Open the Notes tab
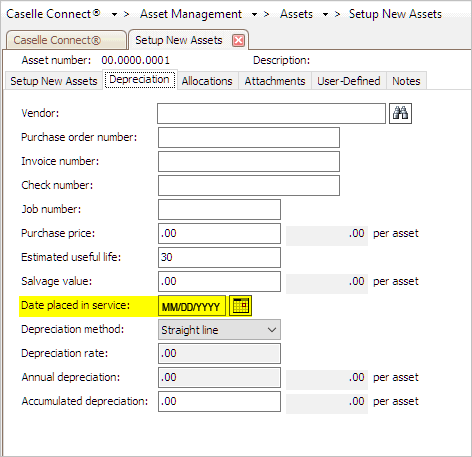The height and width of the screenshot is (457, 472). [406, 81]
